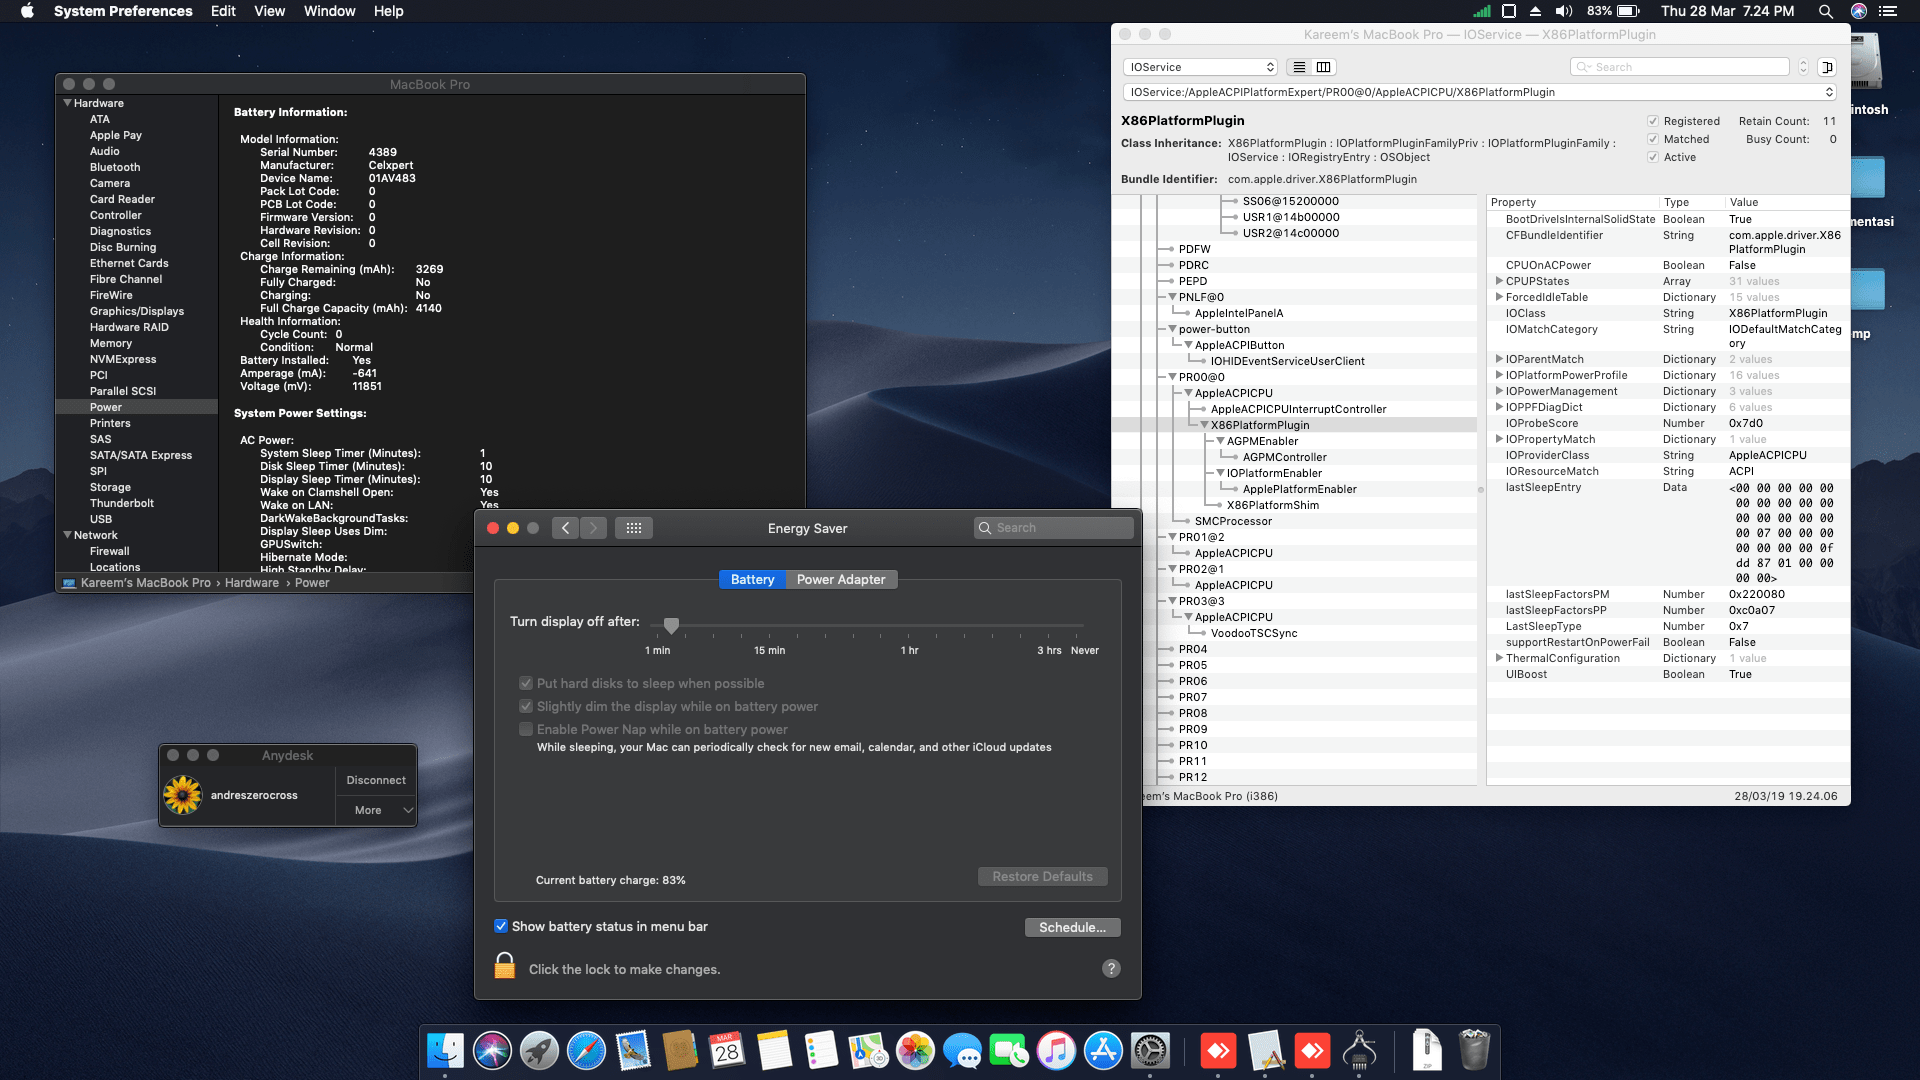Expand the CPUPStates property row

pos(1499,281)
